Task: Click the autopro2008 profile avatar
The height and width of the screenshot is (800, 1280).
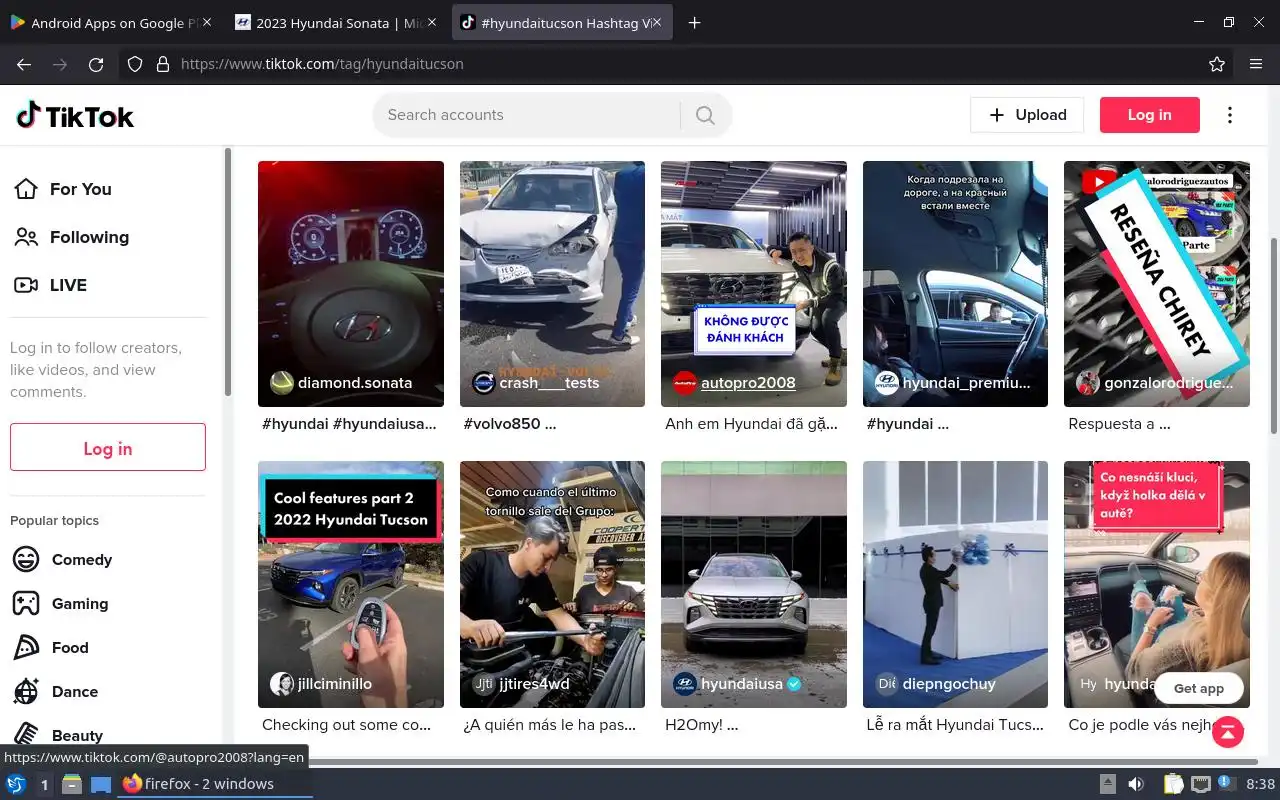Action: point(685,383)
